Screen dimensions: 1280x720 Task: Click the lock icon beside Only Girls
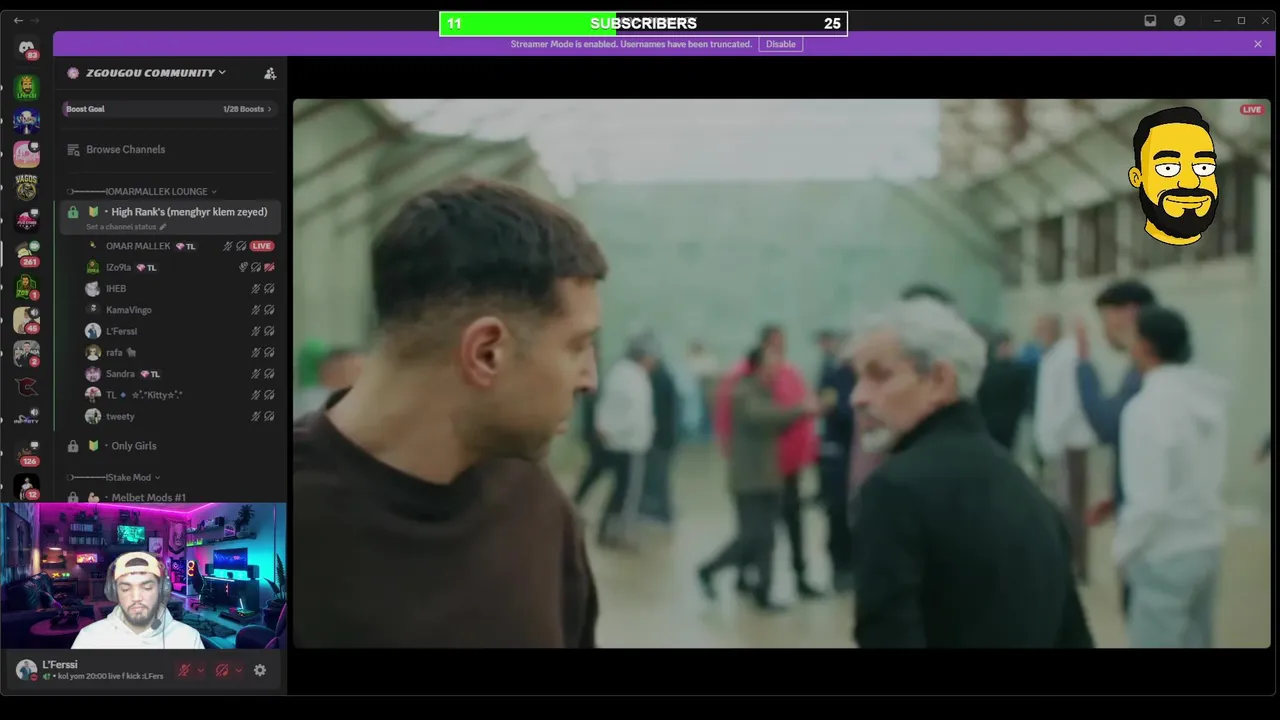coord(73,446)
